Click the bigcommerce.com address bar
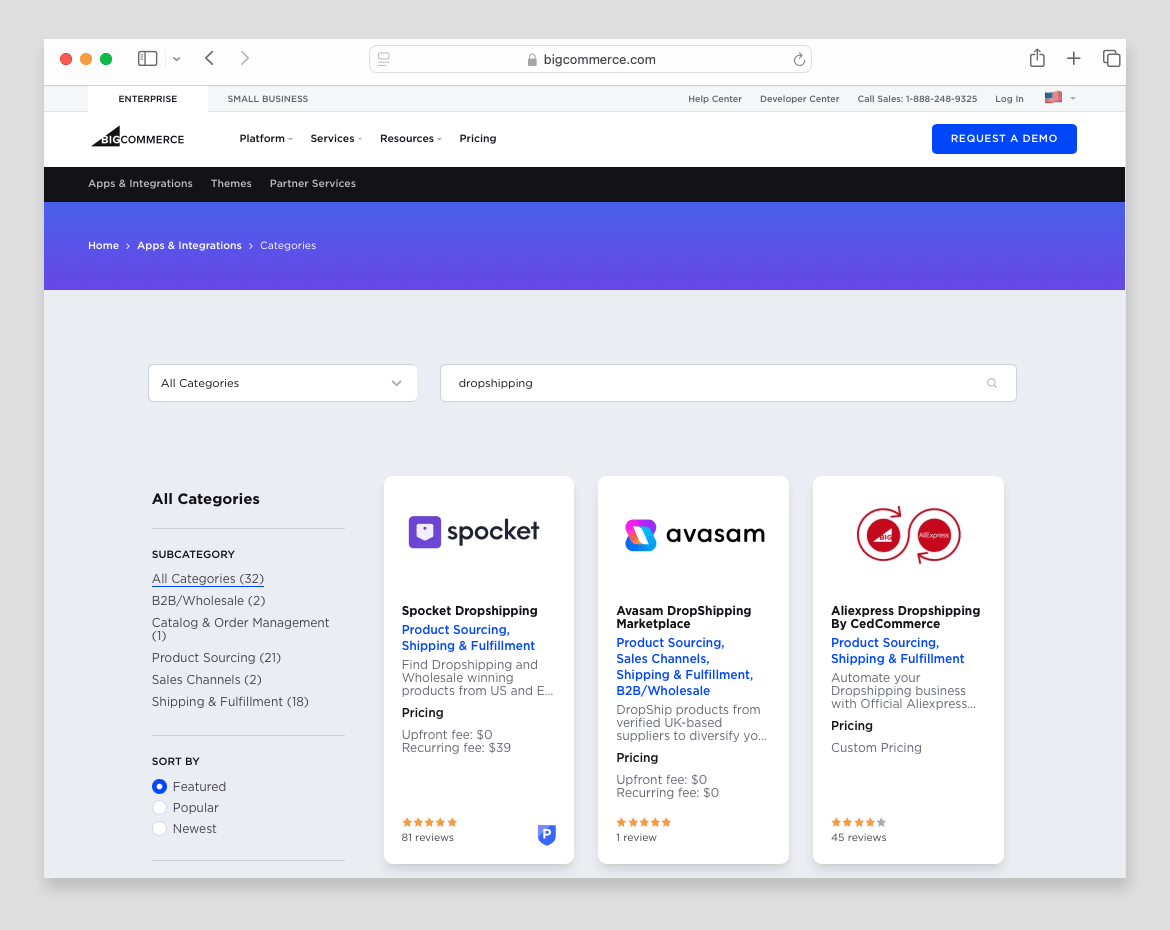This screenshot has width=1170, height=930. point(590,59)
